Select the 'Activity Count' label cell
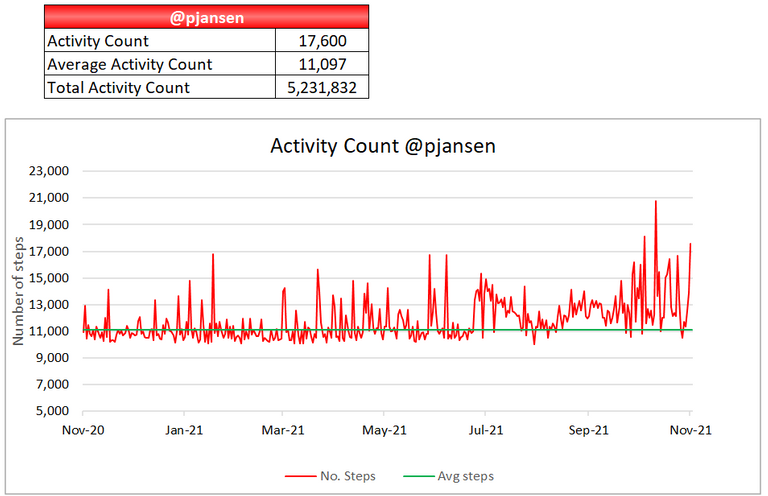 point(160,40)
